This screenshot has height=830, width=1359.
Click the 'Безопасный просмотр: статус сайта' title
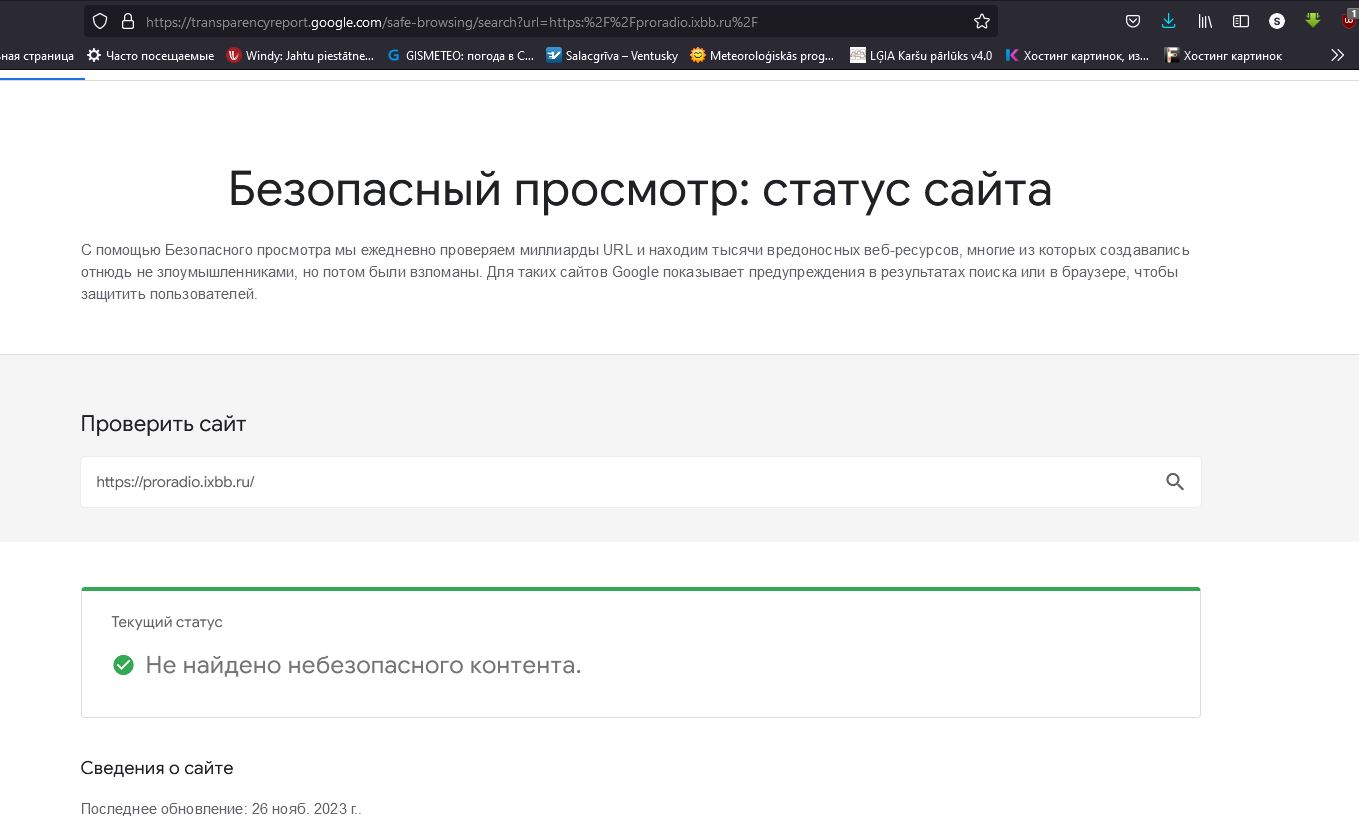tap(640, 189)
